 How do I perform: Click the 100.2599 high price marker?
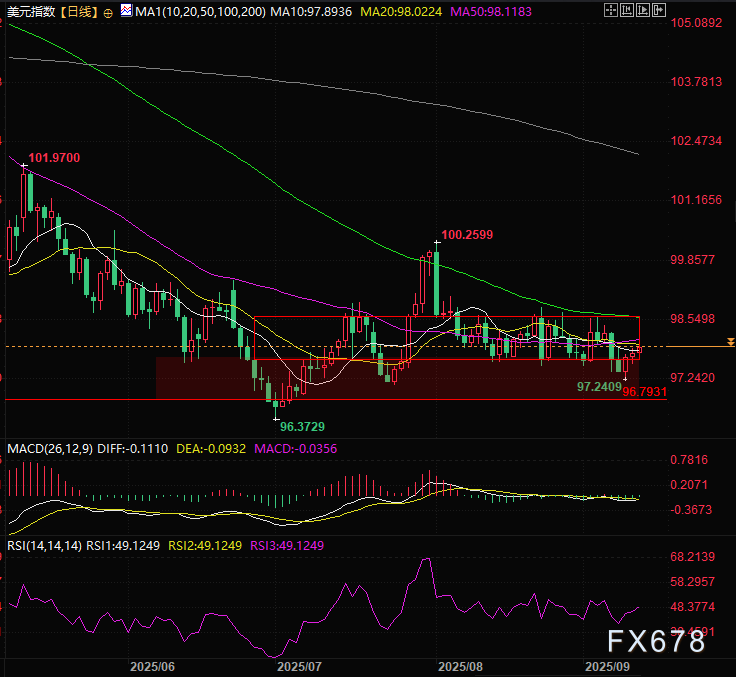coord(467,235)
